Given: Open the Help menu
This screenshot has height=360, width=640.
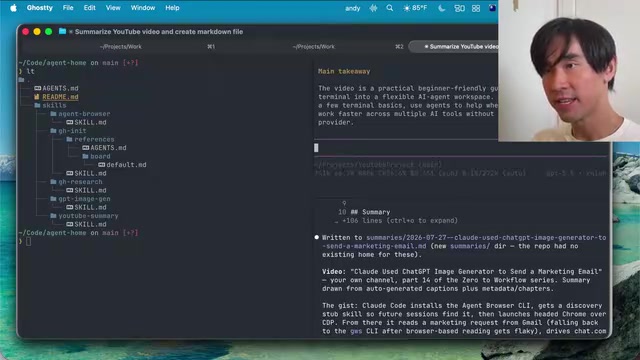Looking at the screenshot, I should click(x=172, y=8).
